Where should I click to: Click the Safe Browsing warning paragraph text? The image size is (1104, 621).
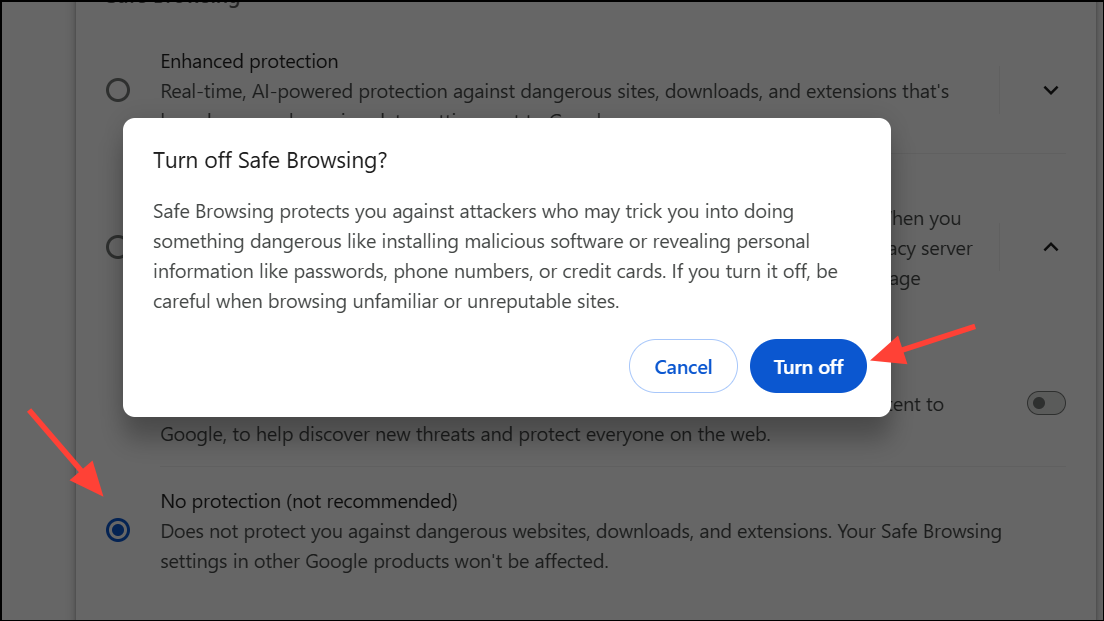tap(480, 257)
